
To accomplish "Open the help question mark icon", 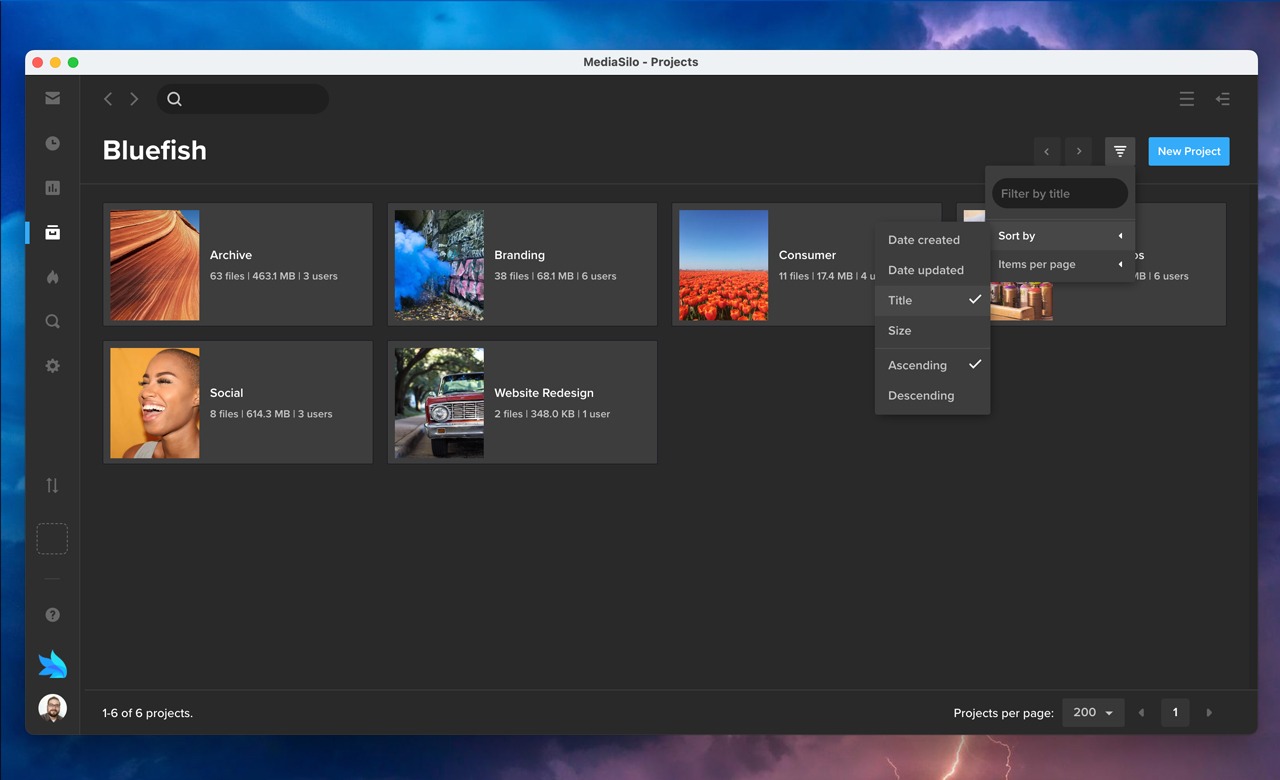I will click(52, 615).
